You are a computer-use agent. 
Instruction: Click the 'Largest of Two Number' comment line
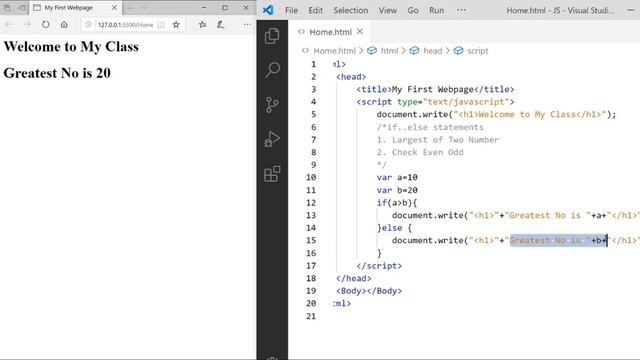click(x=438, y=140)
